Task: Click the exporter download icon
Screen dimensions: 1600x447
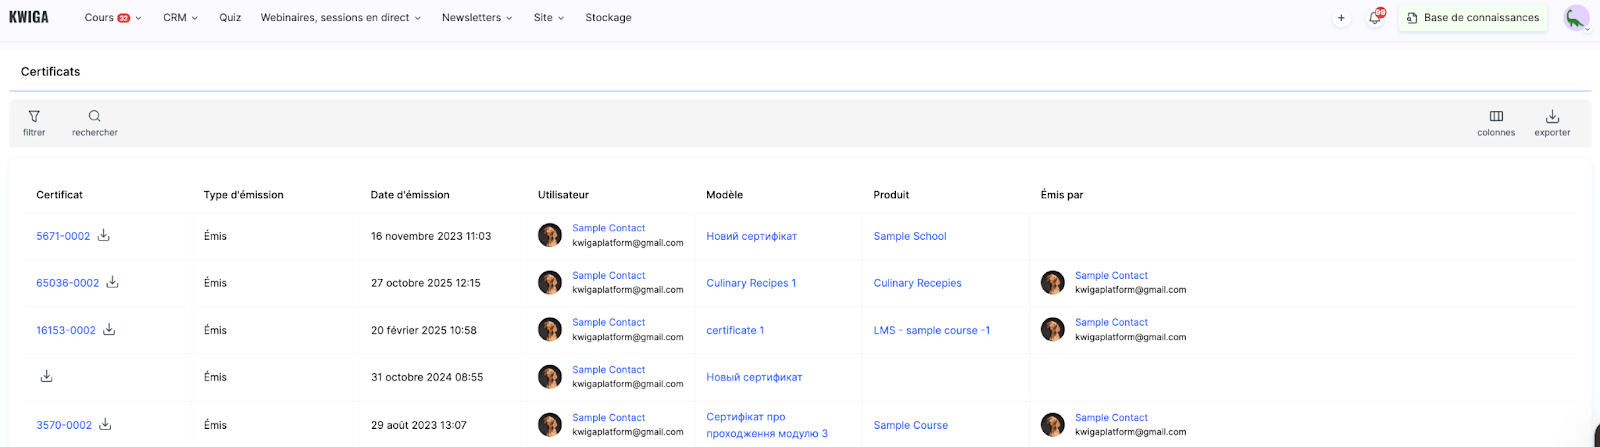Action: 1552,117
